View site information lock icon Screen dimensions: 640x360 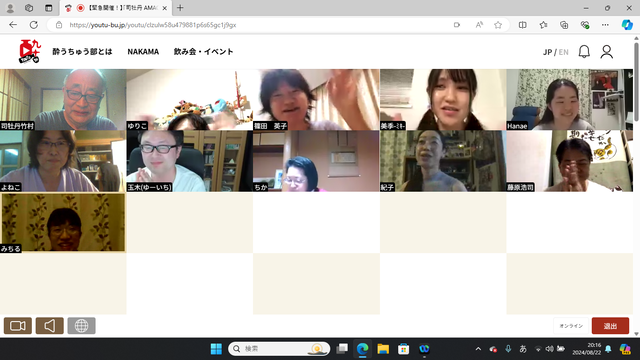(59, 25)
